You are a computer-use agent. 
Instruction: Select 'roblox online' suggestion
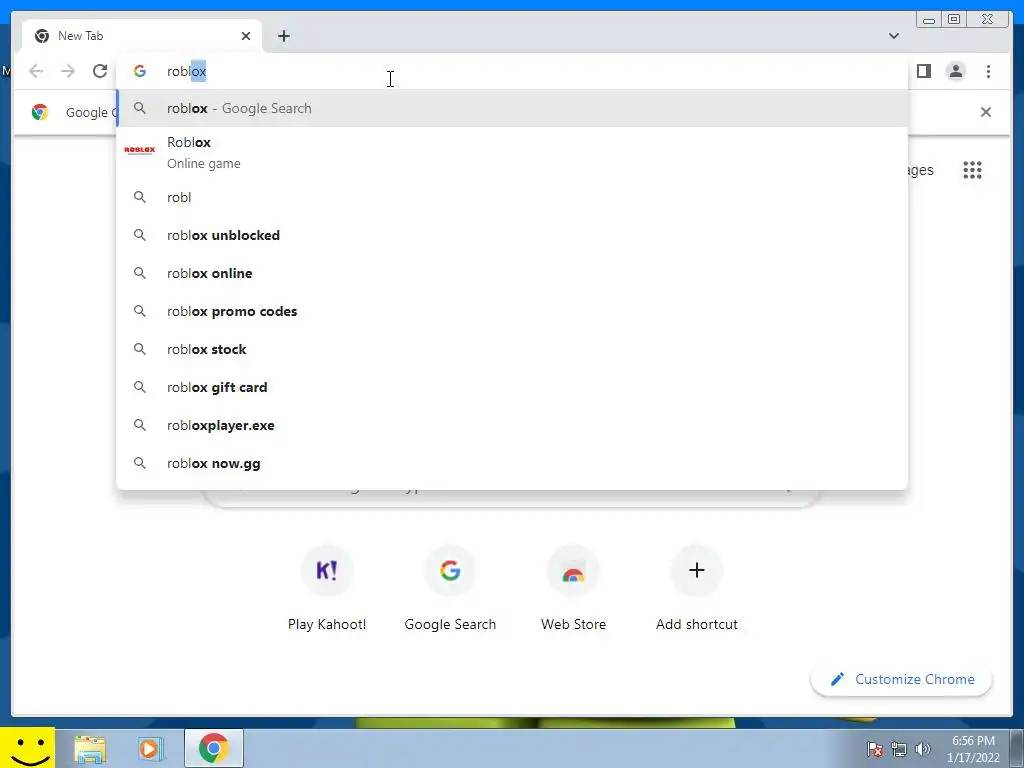[x=512, y=273]
